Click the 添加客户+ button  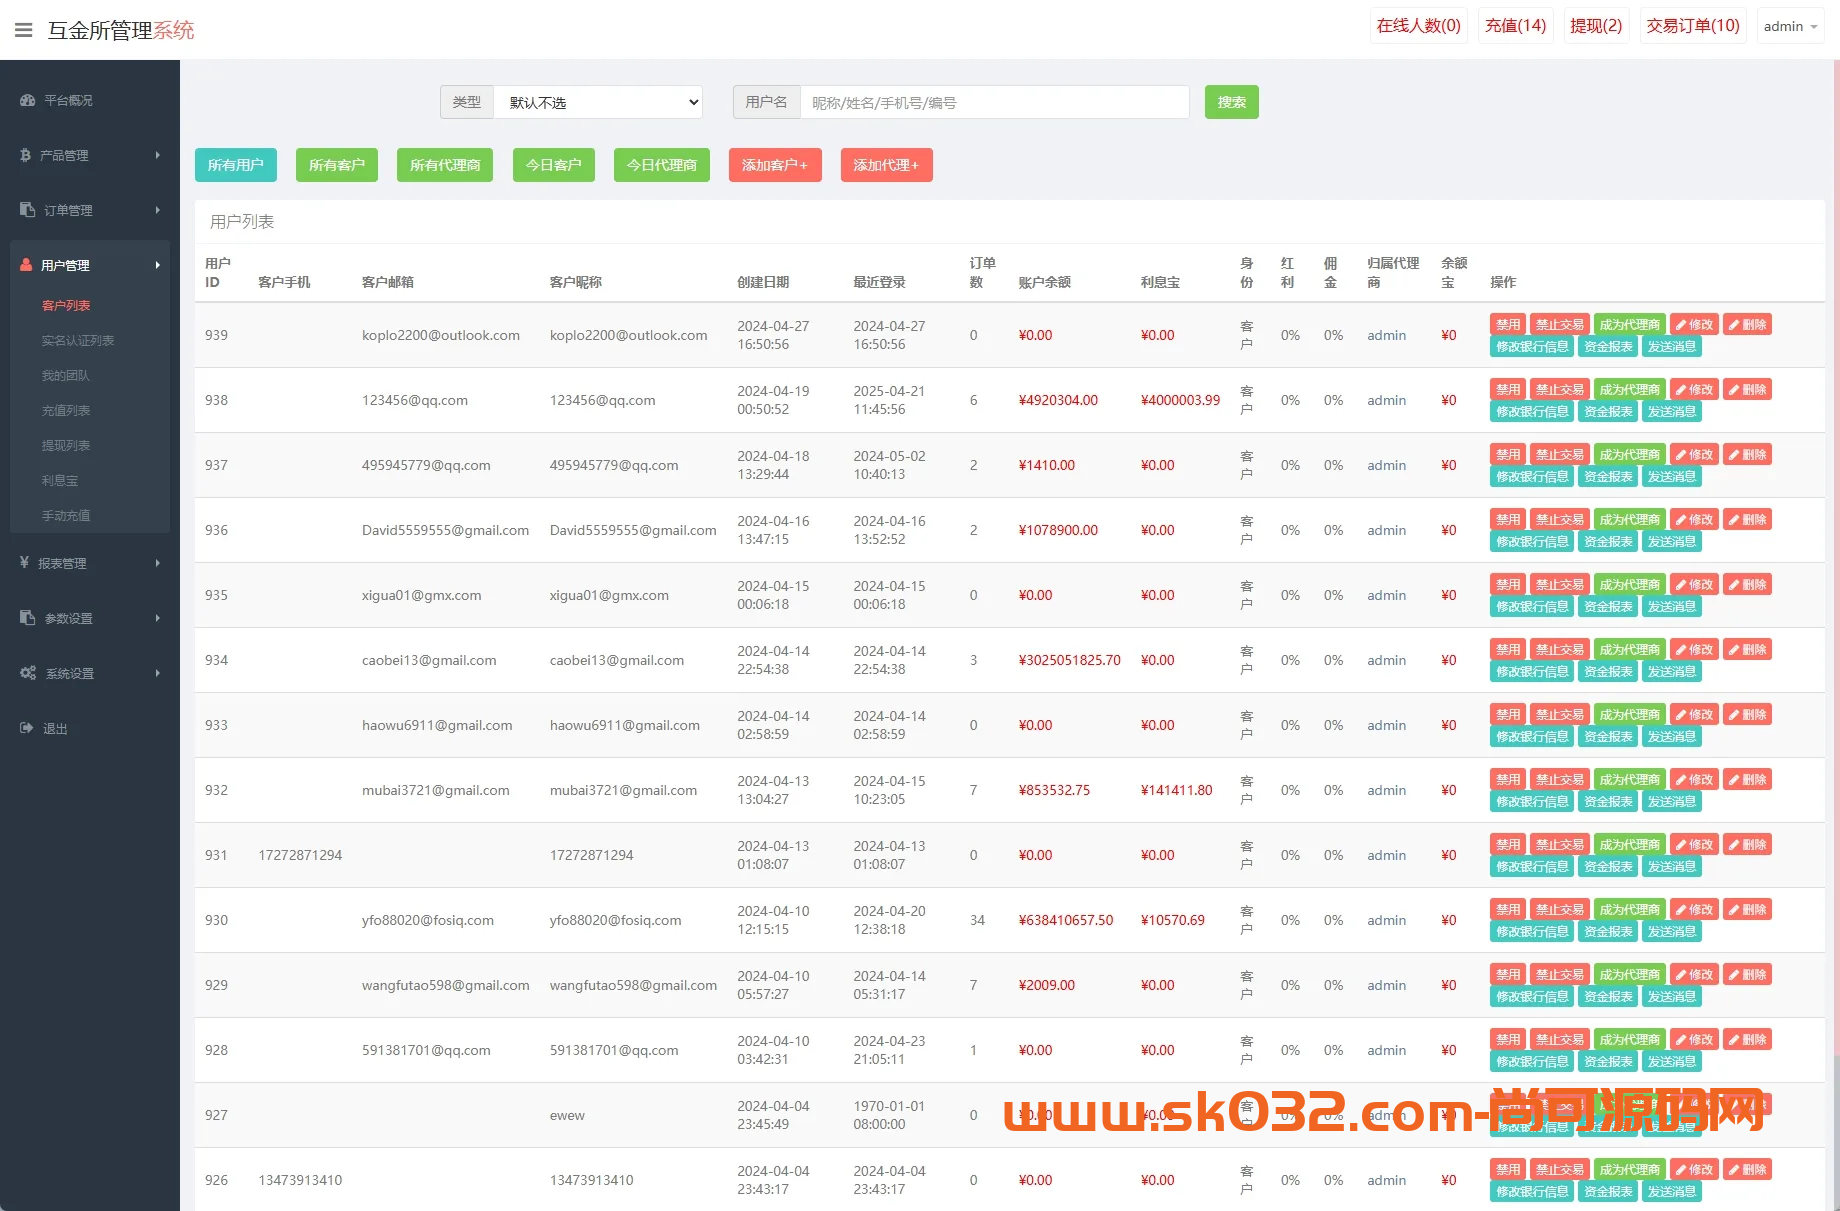coord(774,165)
